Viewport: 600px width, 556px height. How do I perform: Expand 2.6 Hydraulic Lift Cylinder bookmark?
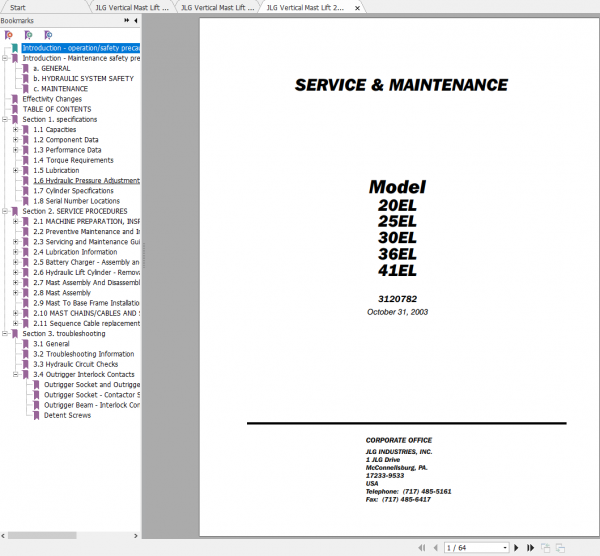coord(16,272)
